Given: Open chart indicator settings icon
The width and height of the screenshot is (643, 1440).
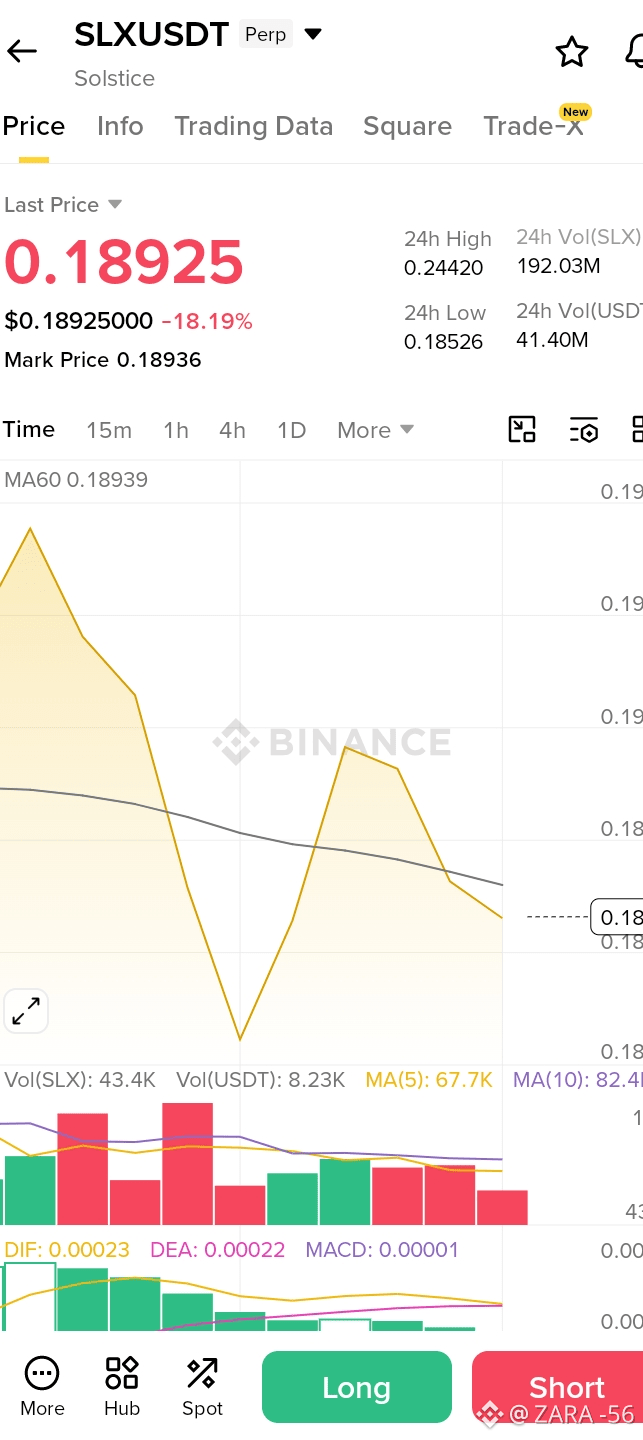Looking at the screenshot, I should (584, 430).
